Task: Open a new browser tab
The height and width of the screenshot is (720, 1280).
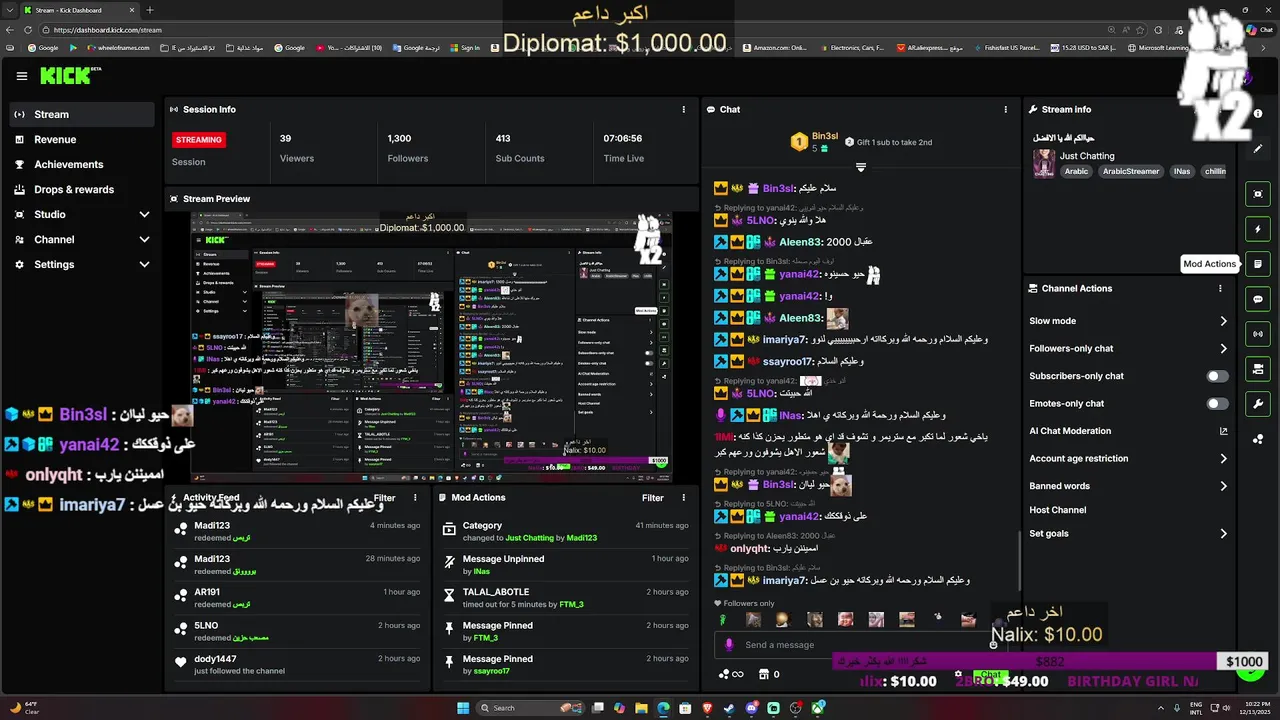Action: tap(150, 10)
